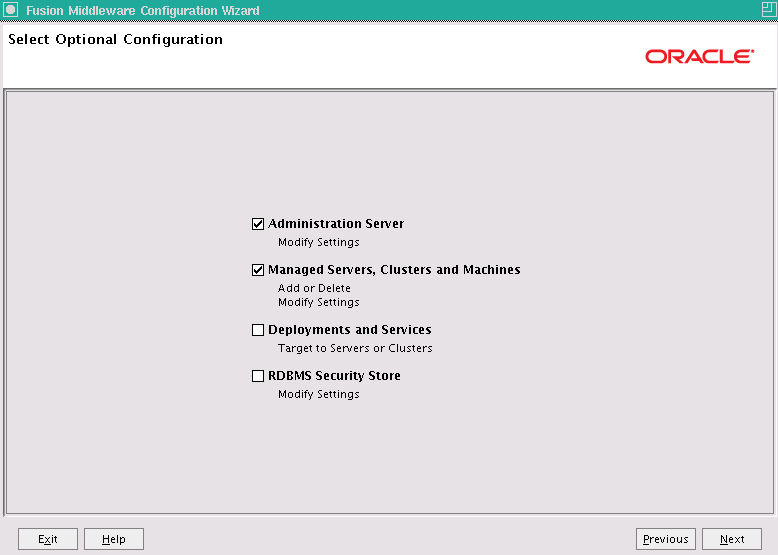This screenshot has width=778, height=555.
Task: Uncheck Managed Servers, Clusters and Machines checkbox
Action: click(258, 270)
